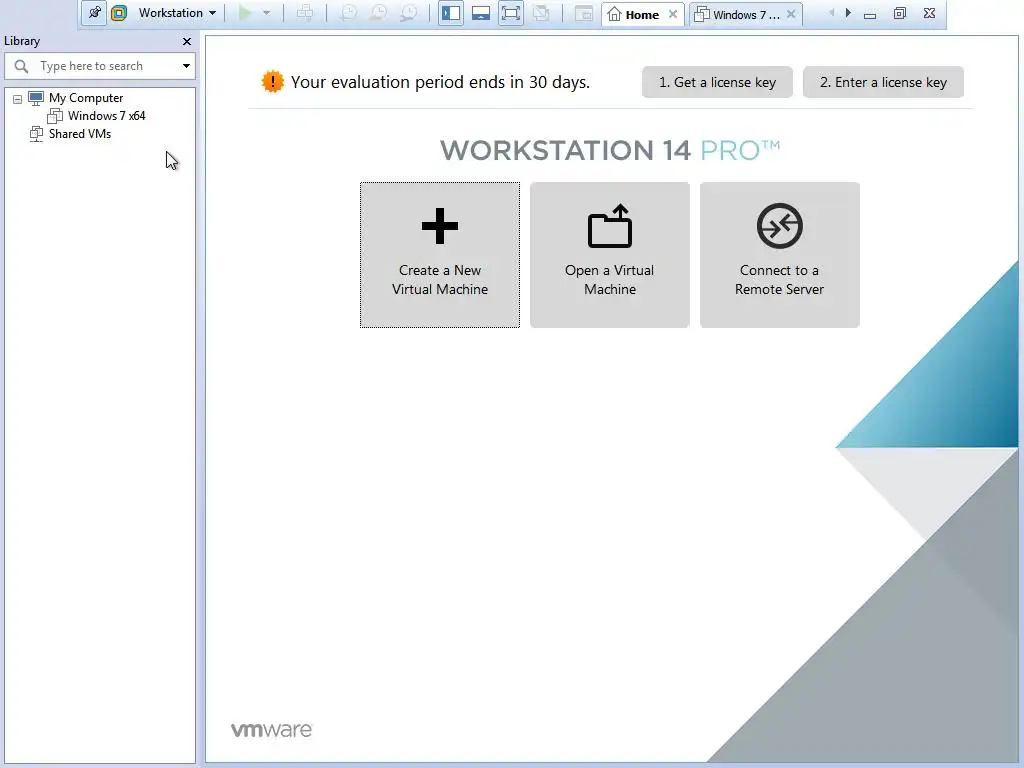
Task: Enter full screen mode icon
Action: (x=511, y=13)
